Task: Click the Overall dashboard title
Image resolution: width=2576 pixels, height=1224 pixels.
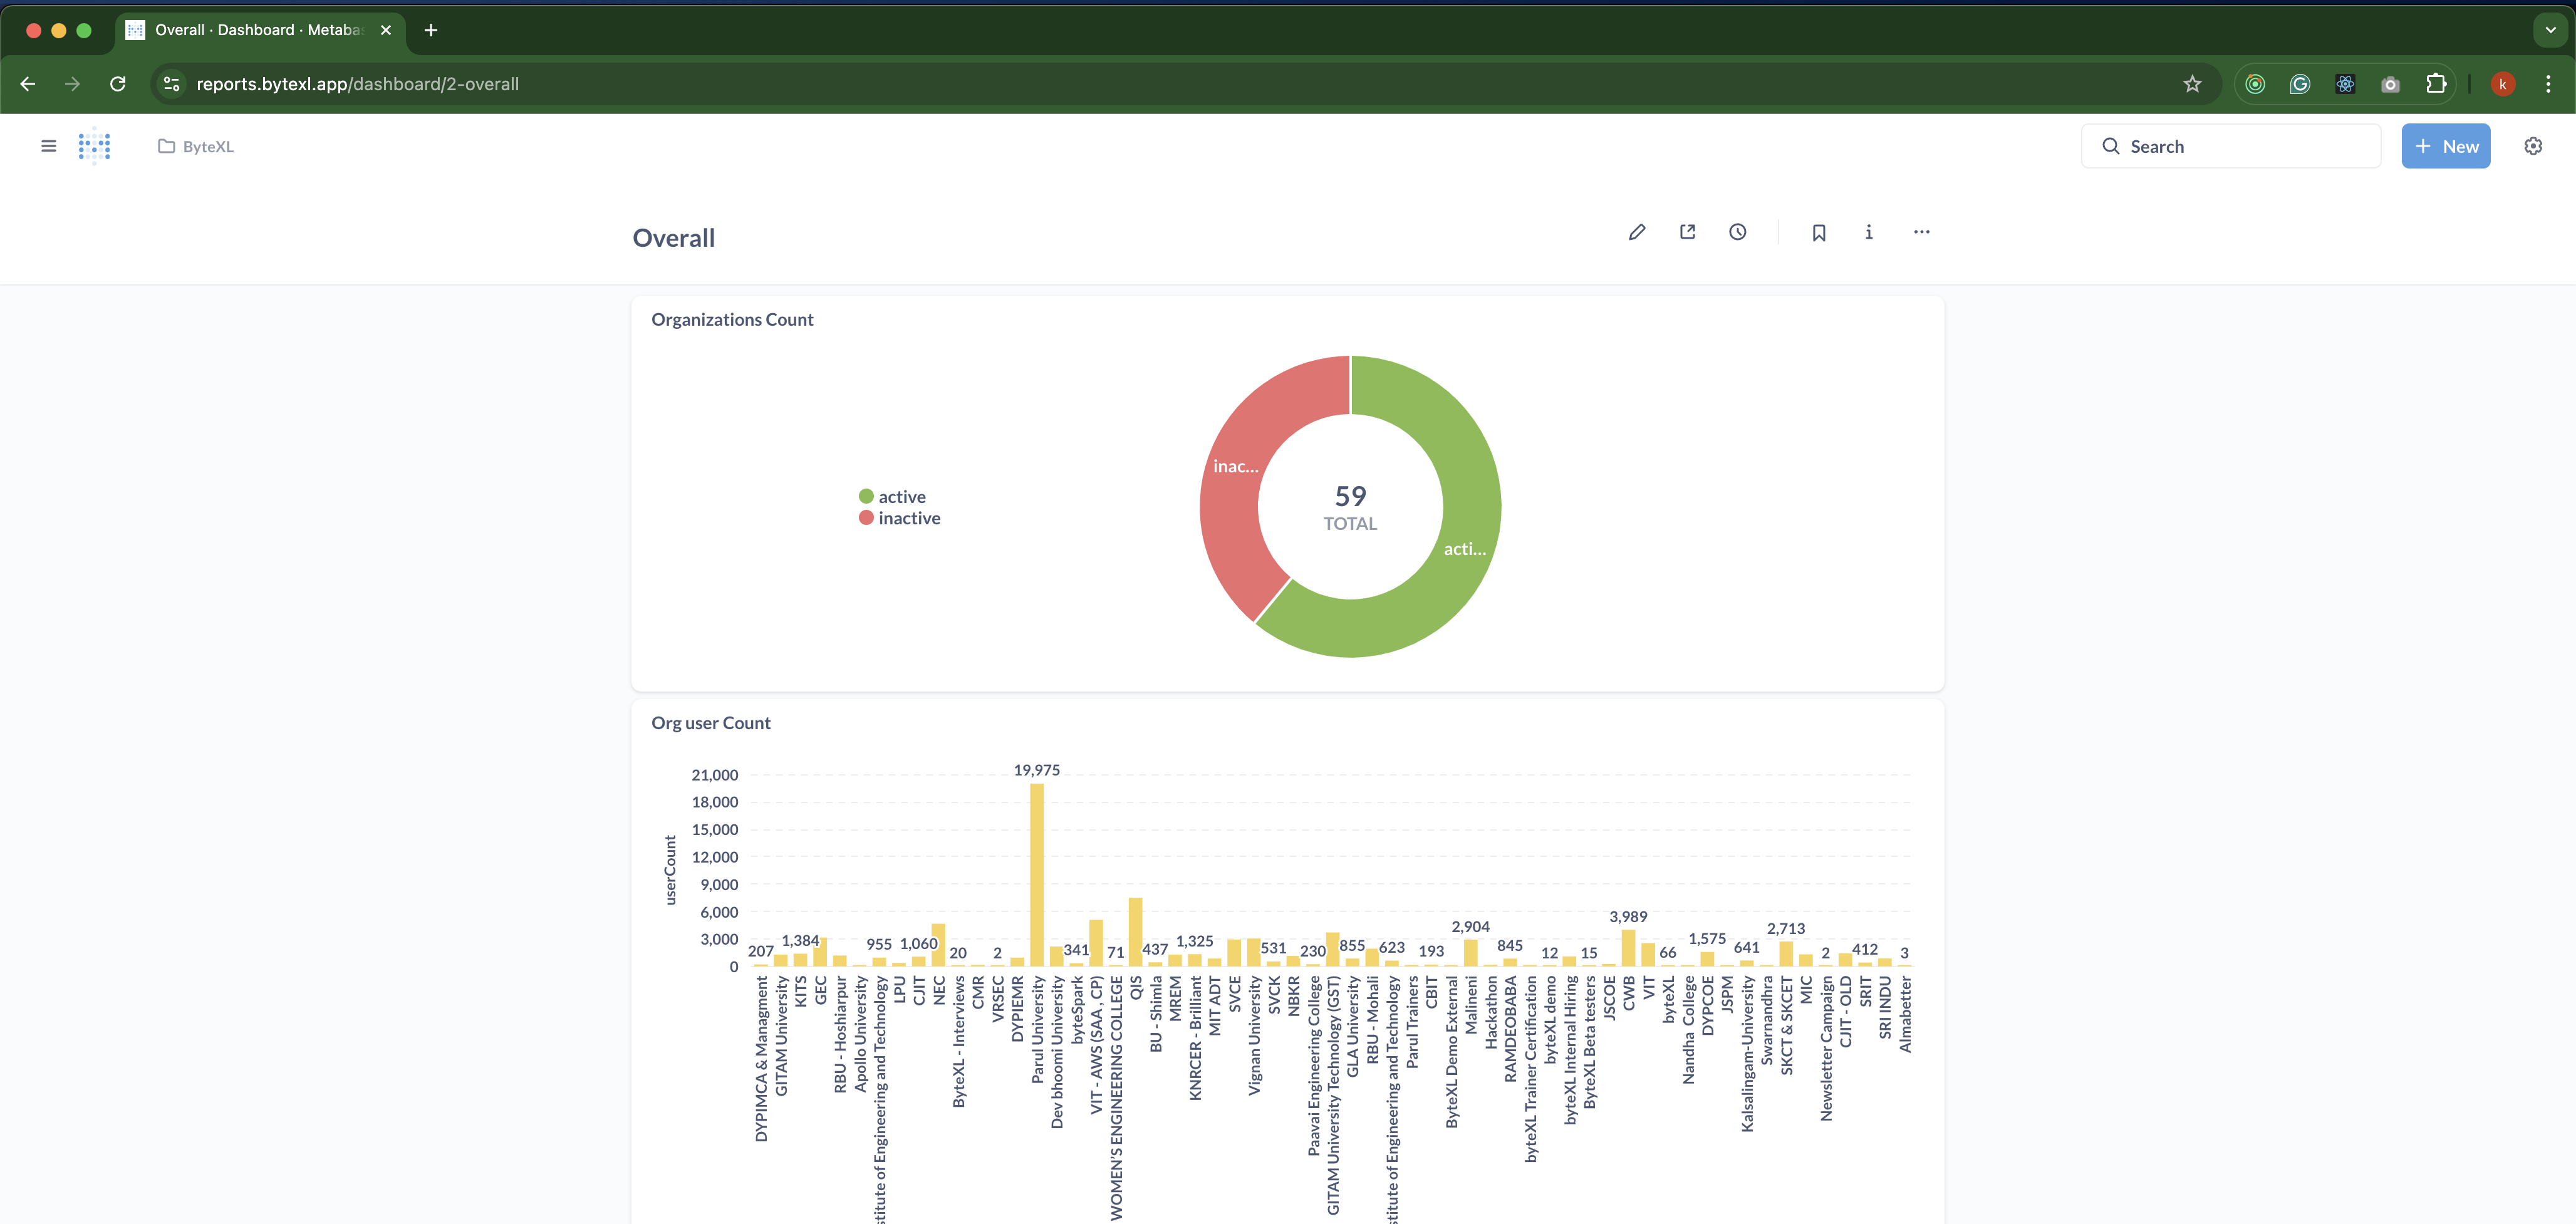Action: coord(674,238)
